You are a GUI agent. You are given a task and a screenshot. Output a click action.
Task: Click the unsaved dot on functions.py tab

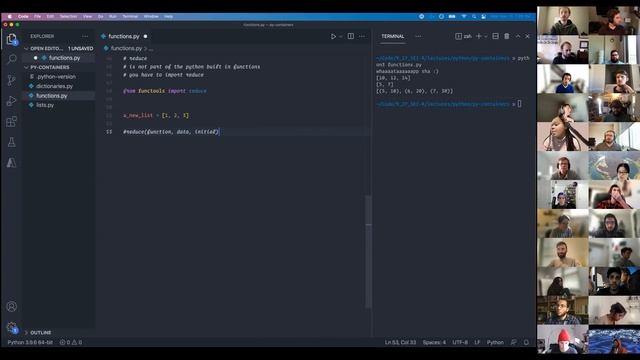click(x=145, y=36)
